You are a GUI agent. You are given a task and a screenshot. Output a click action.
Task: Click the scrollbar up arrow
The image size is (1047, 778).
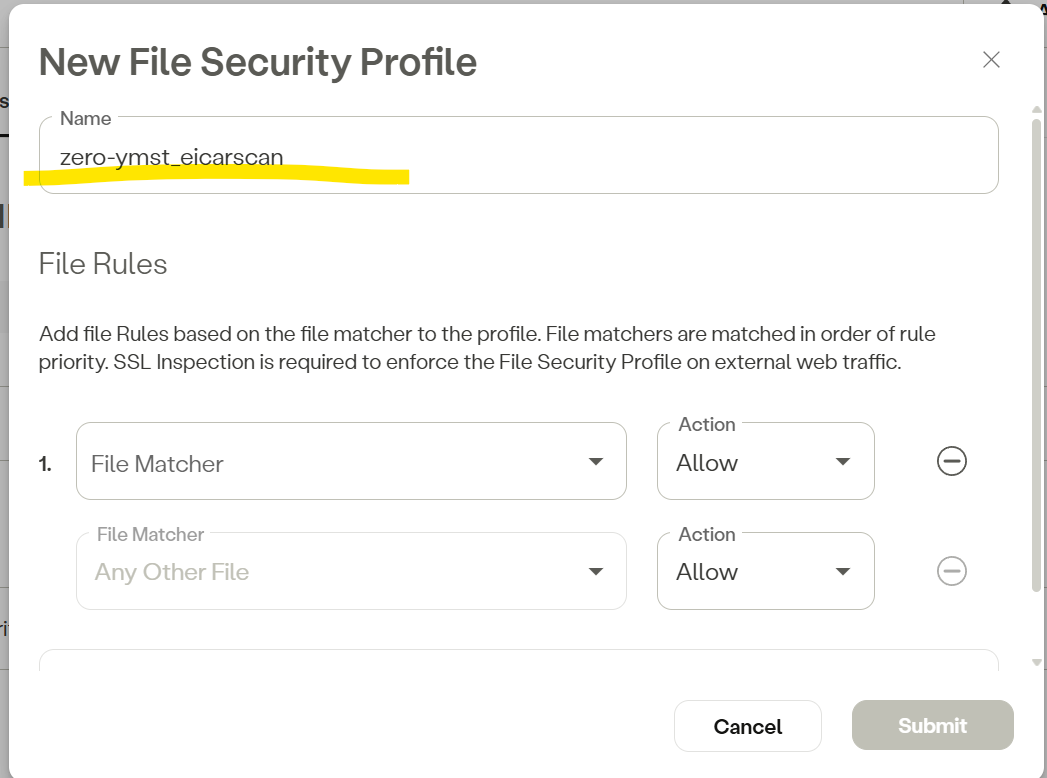[x=1037, y=109]
